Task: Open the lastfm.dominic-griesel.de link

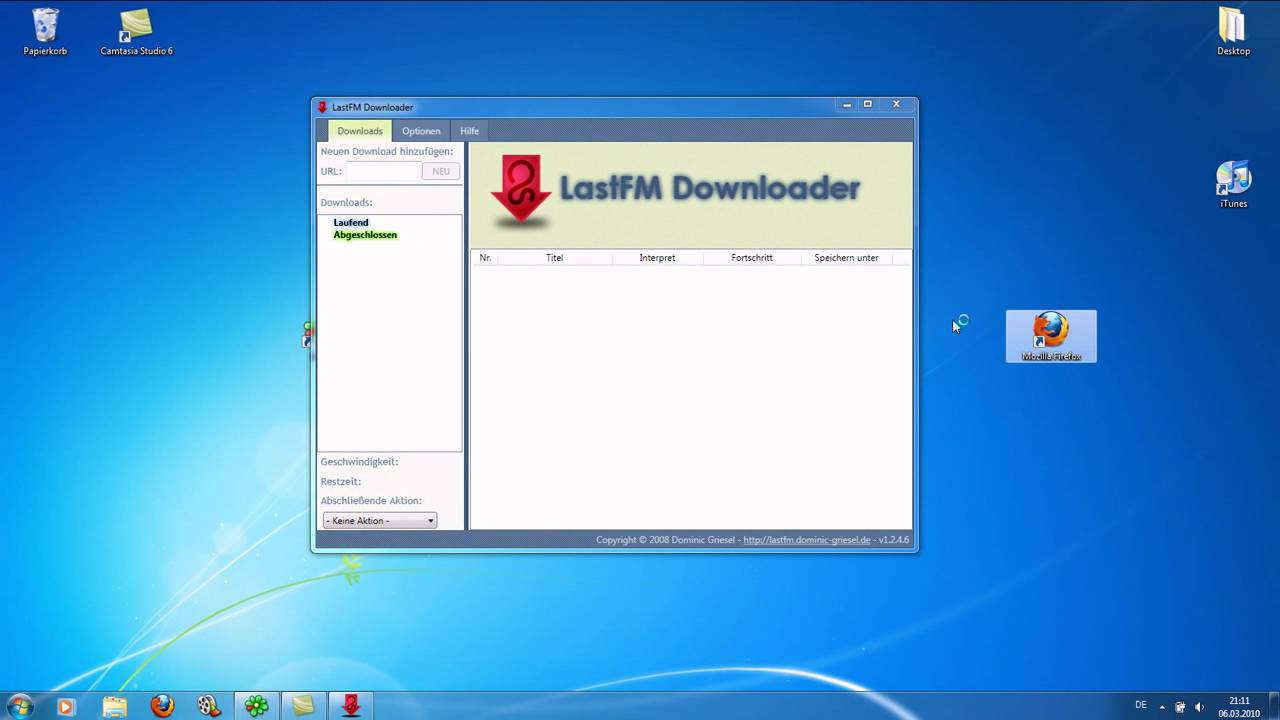Action: [x=807, y=540]
